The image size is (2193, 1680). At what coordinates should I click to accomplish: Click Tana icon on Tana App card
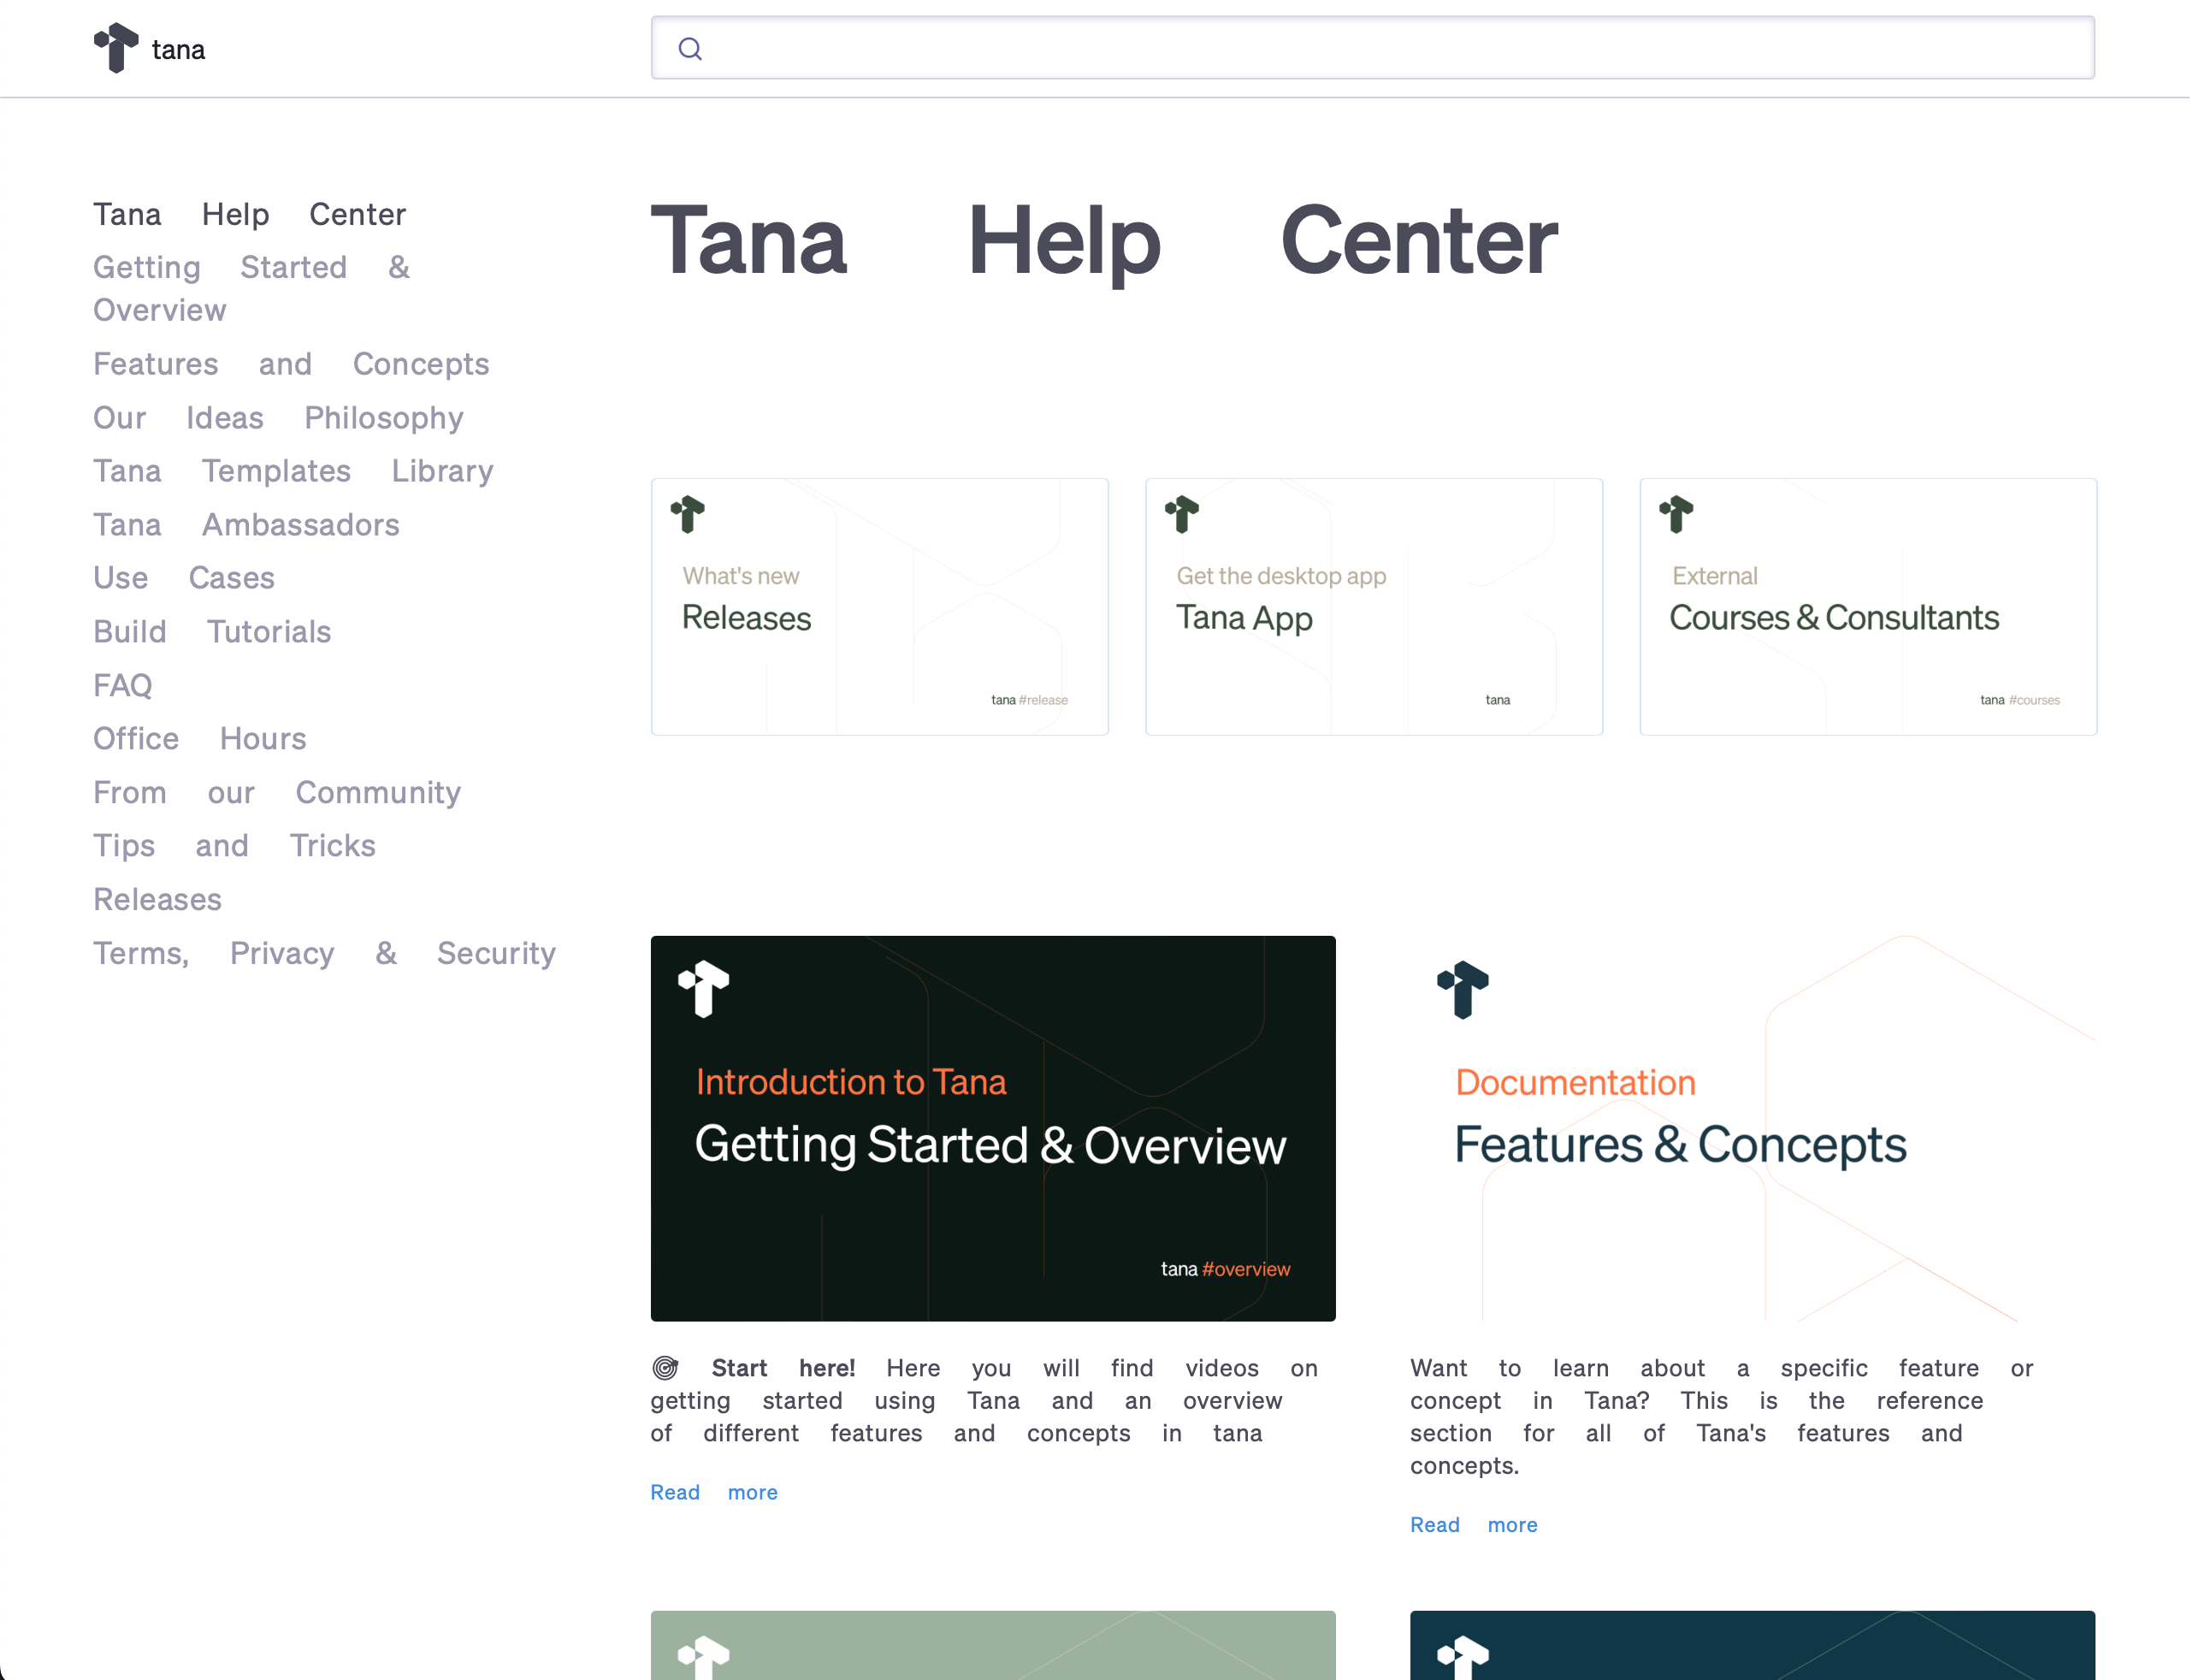click(1182, 515)
